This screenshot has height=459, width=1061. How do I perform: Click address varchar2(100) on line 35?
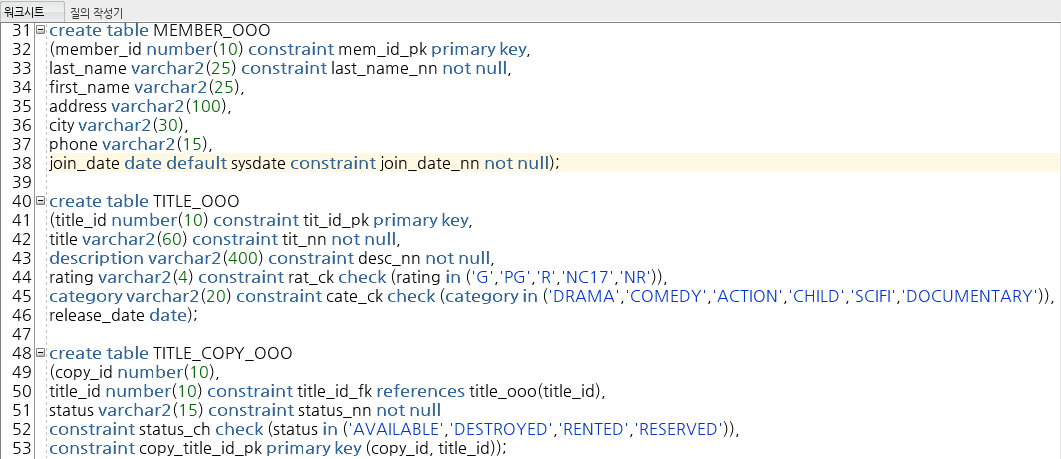(140, 106)
